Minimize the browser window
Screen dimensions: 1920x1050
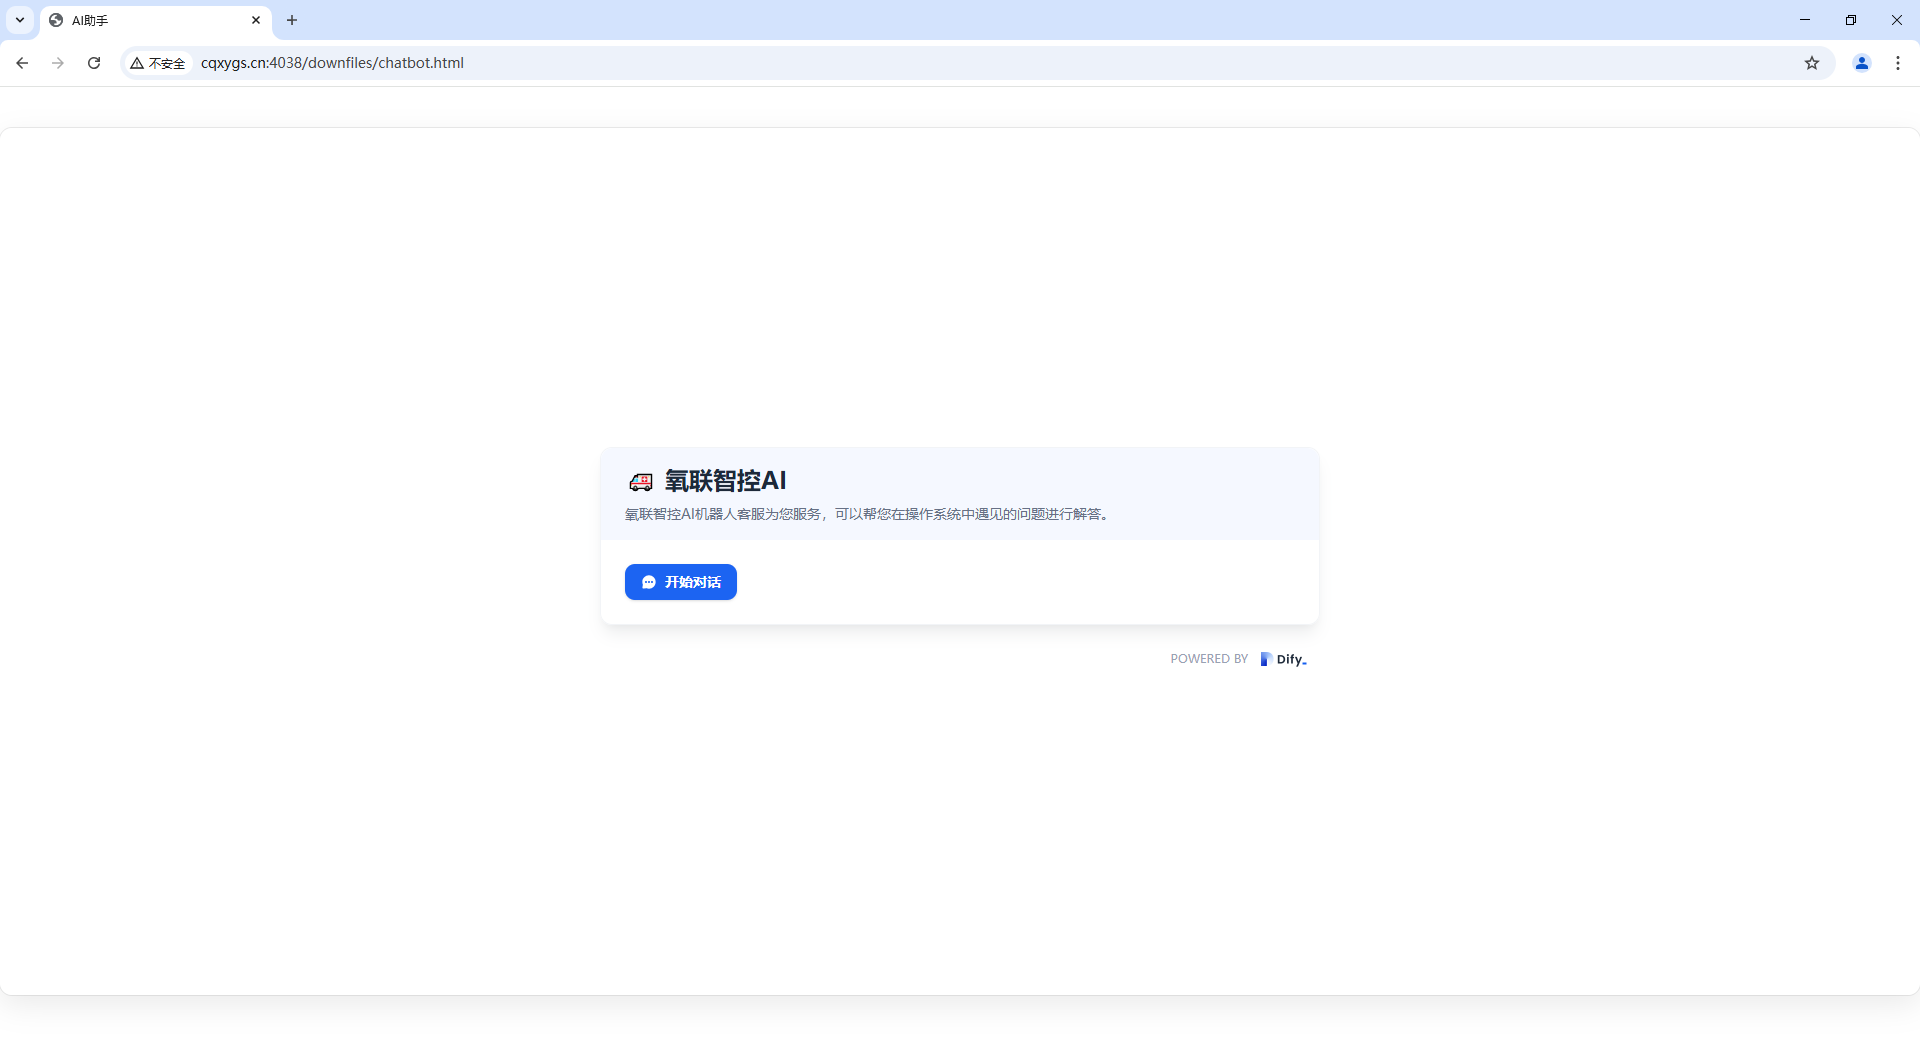pyautogui.click(x=1805, y=20)
